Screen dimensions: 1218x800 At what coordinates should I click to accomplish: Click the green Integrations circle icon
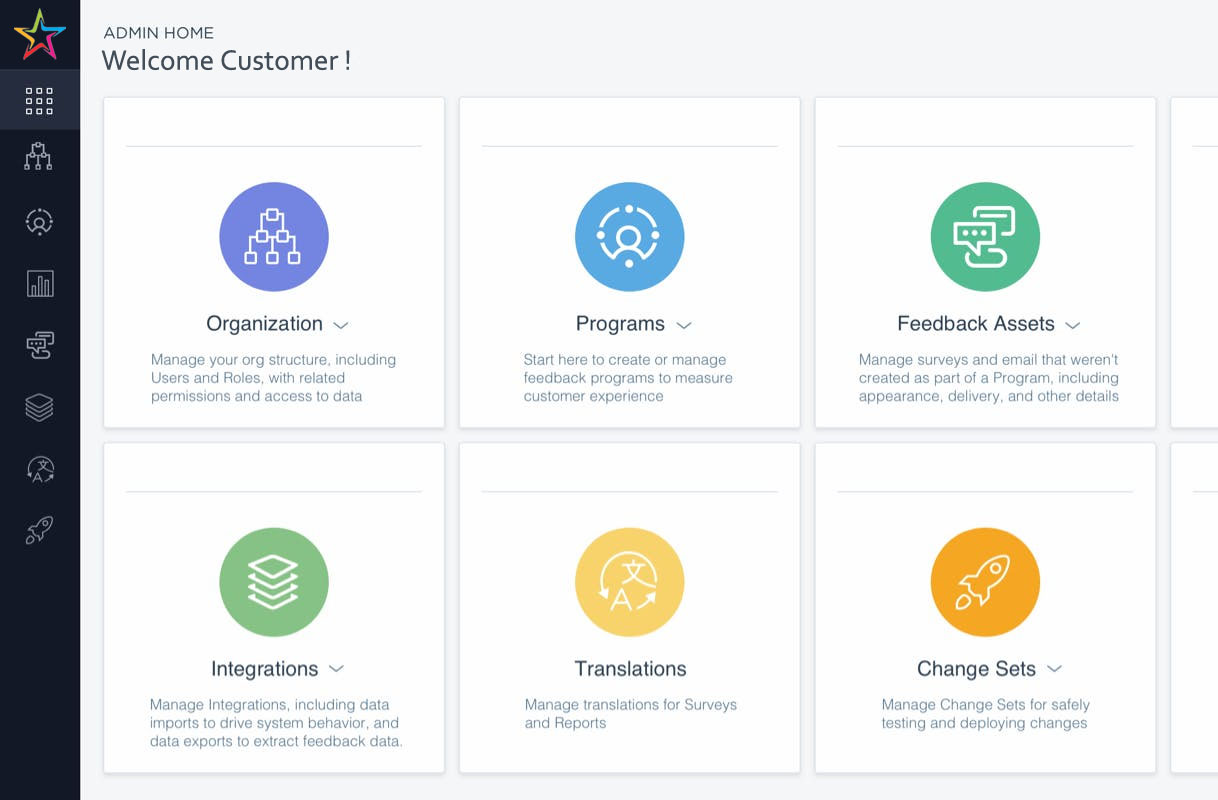coord(274,582)
